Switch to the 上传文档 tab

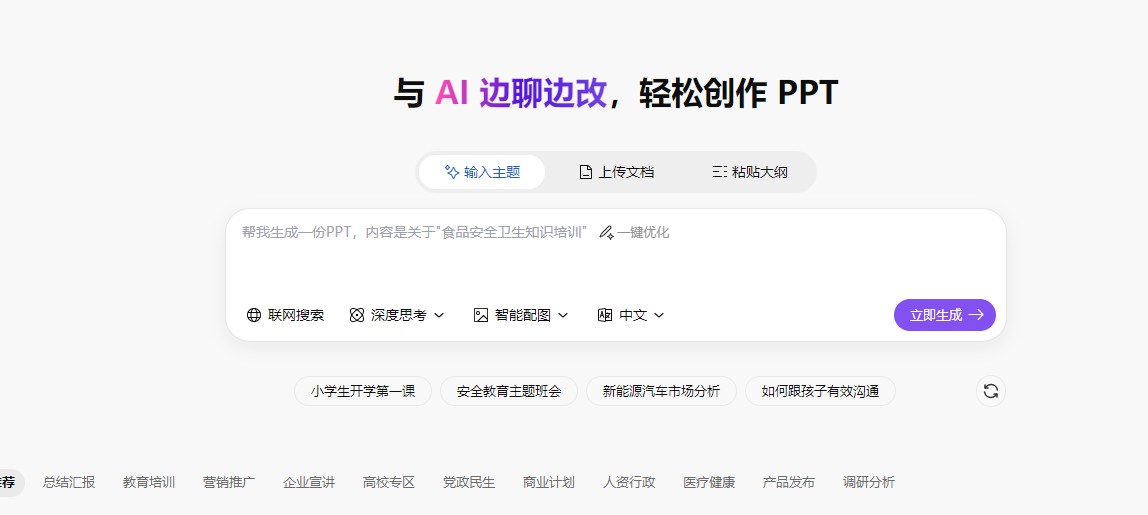point(616,172)
